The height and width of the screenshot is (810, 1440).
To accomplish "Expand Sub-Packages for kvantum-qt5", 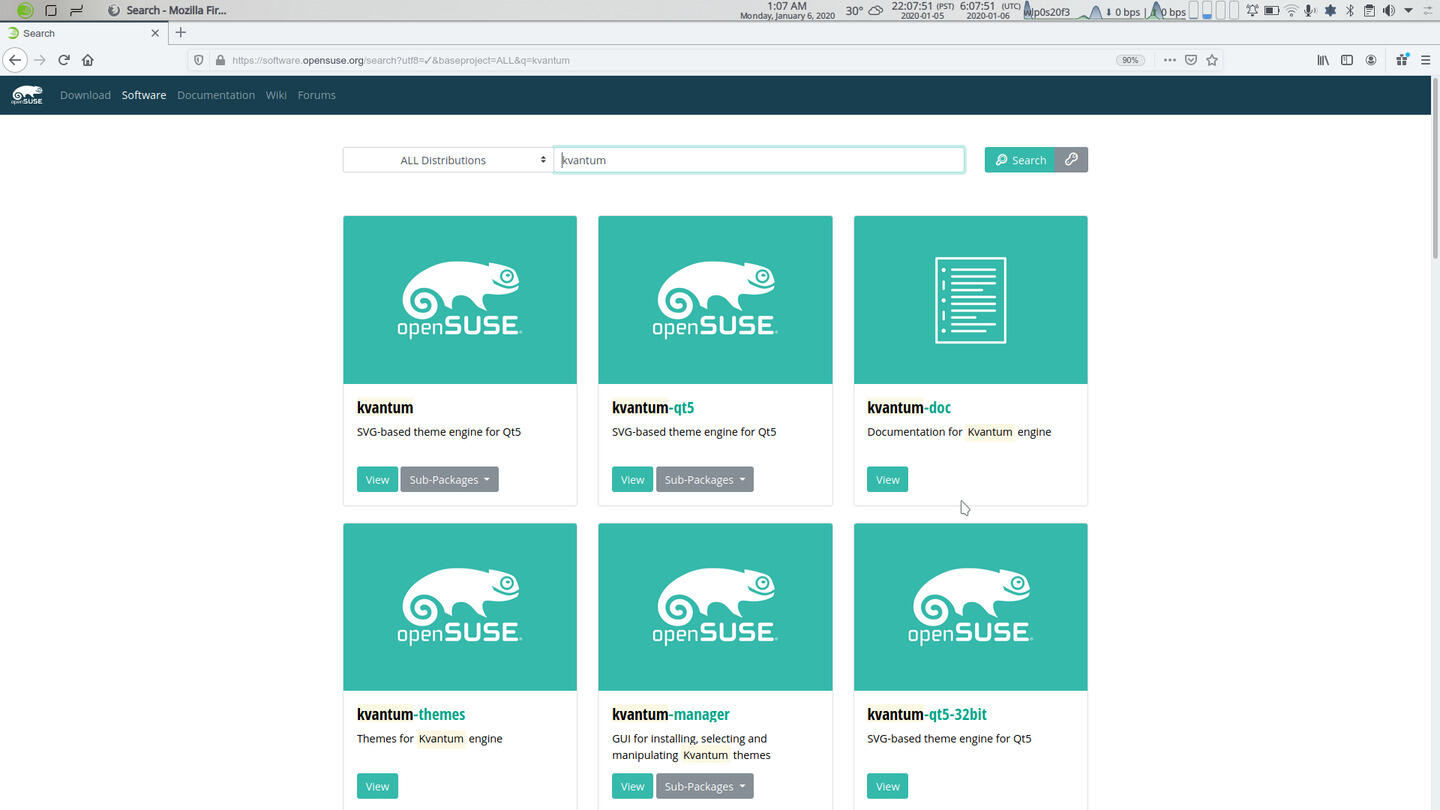I will [705, 480].
